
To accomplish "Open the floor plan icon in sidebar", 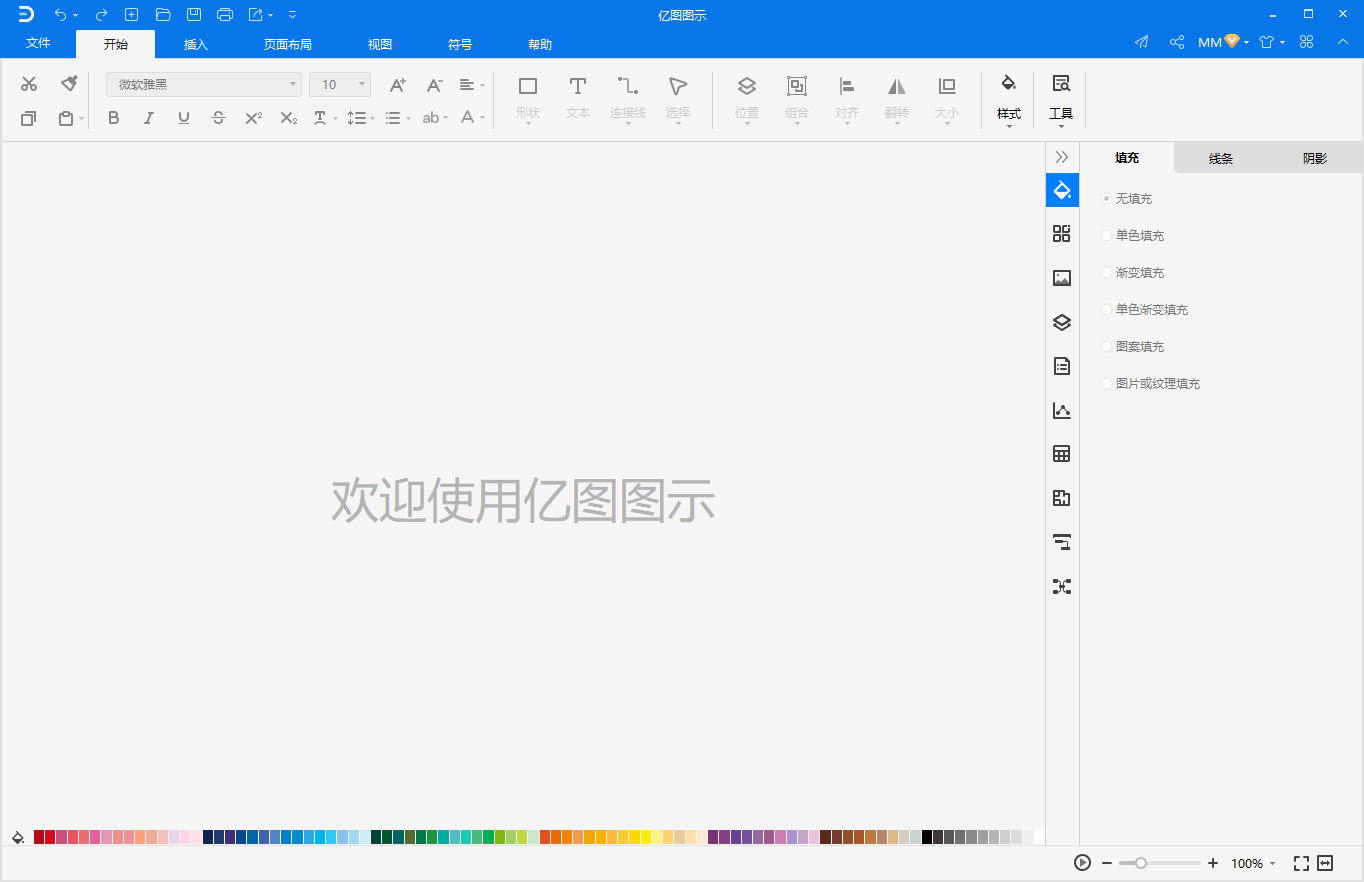I will [1062, 498].
